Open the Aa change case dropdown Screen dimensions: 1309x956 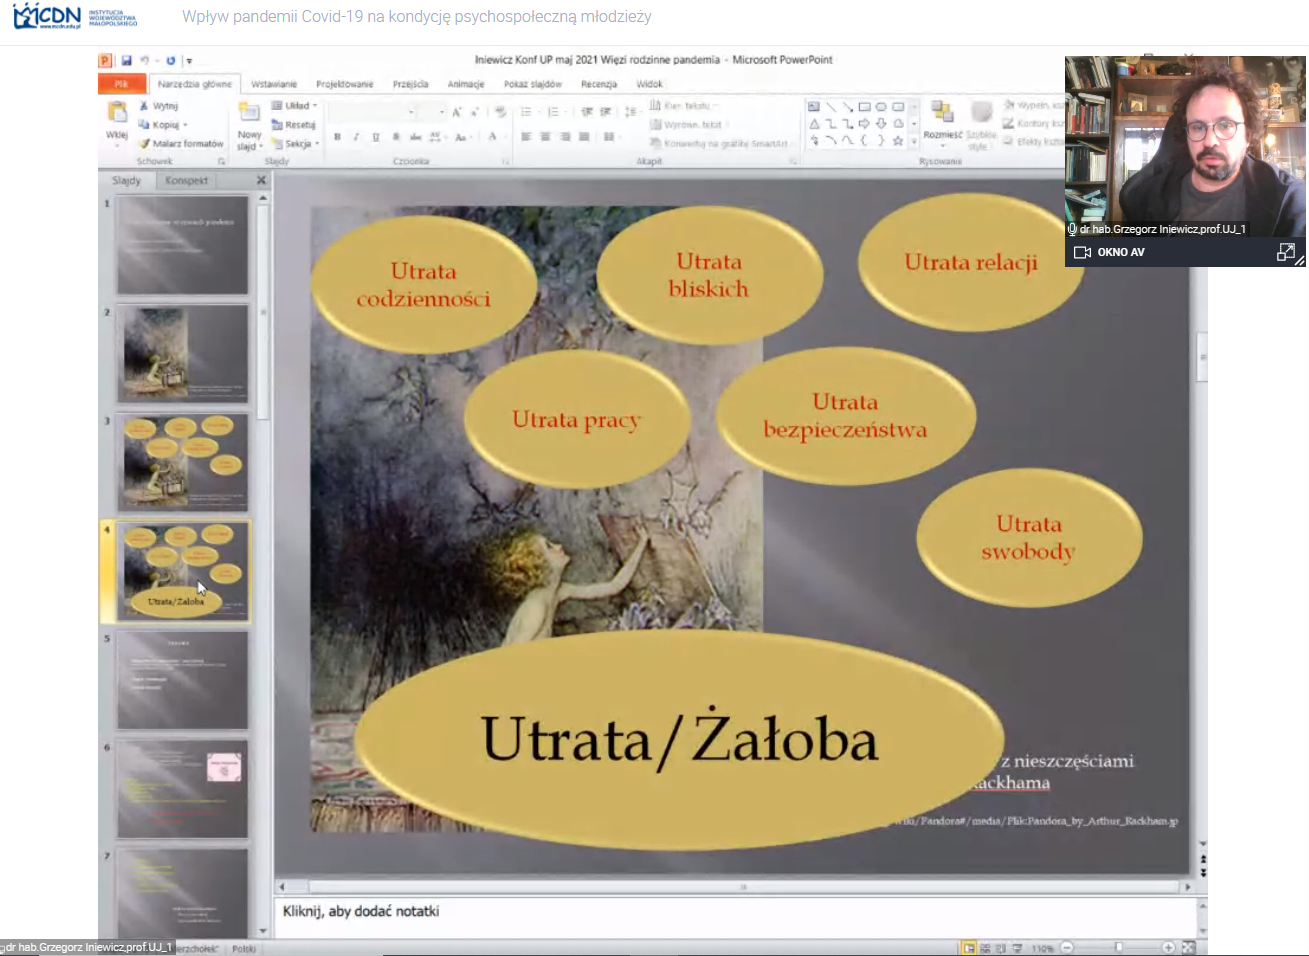pos(462,137)
